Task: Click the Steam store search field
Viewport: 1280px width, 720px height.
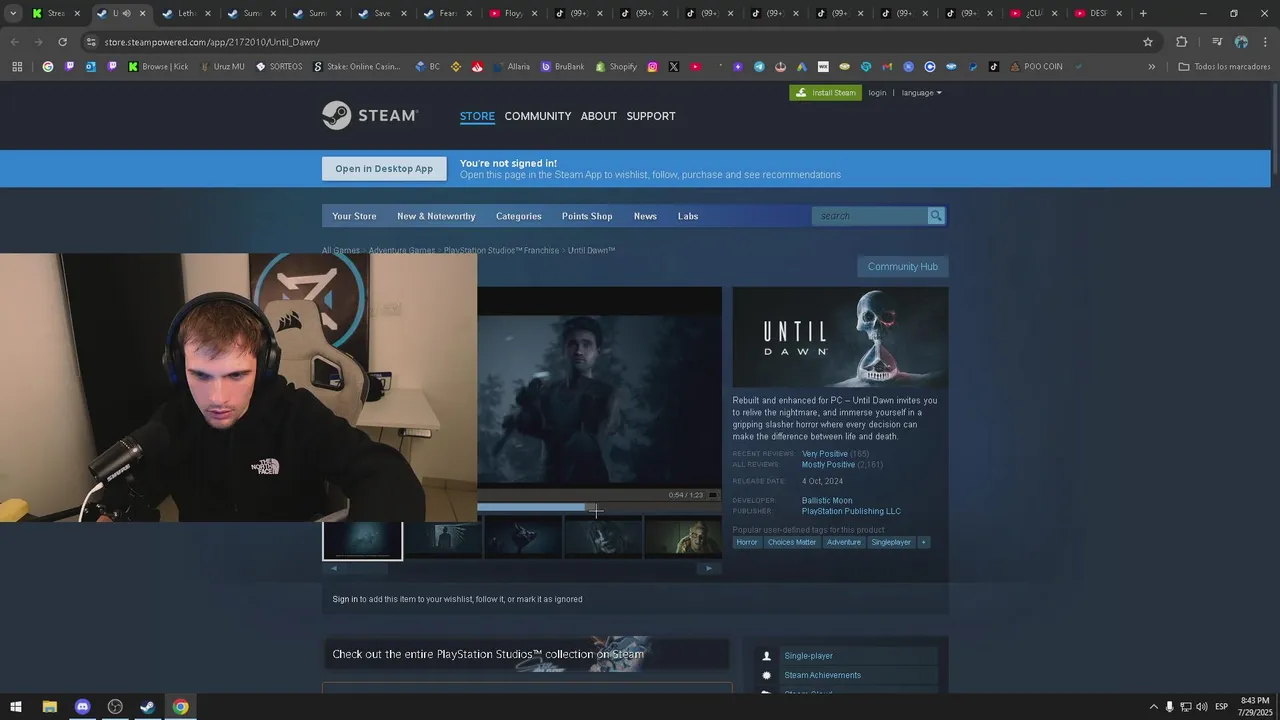Action: [870, 216]
